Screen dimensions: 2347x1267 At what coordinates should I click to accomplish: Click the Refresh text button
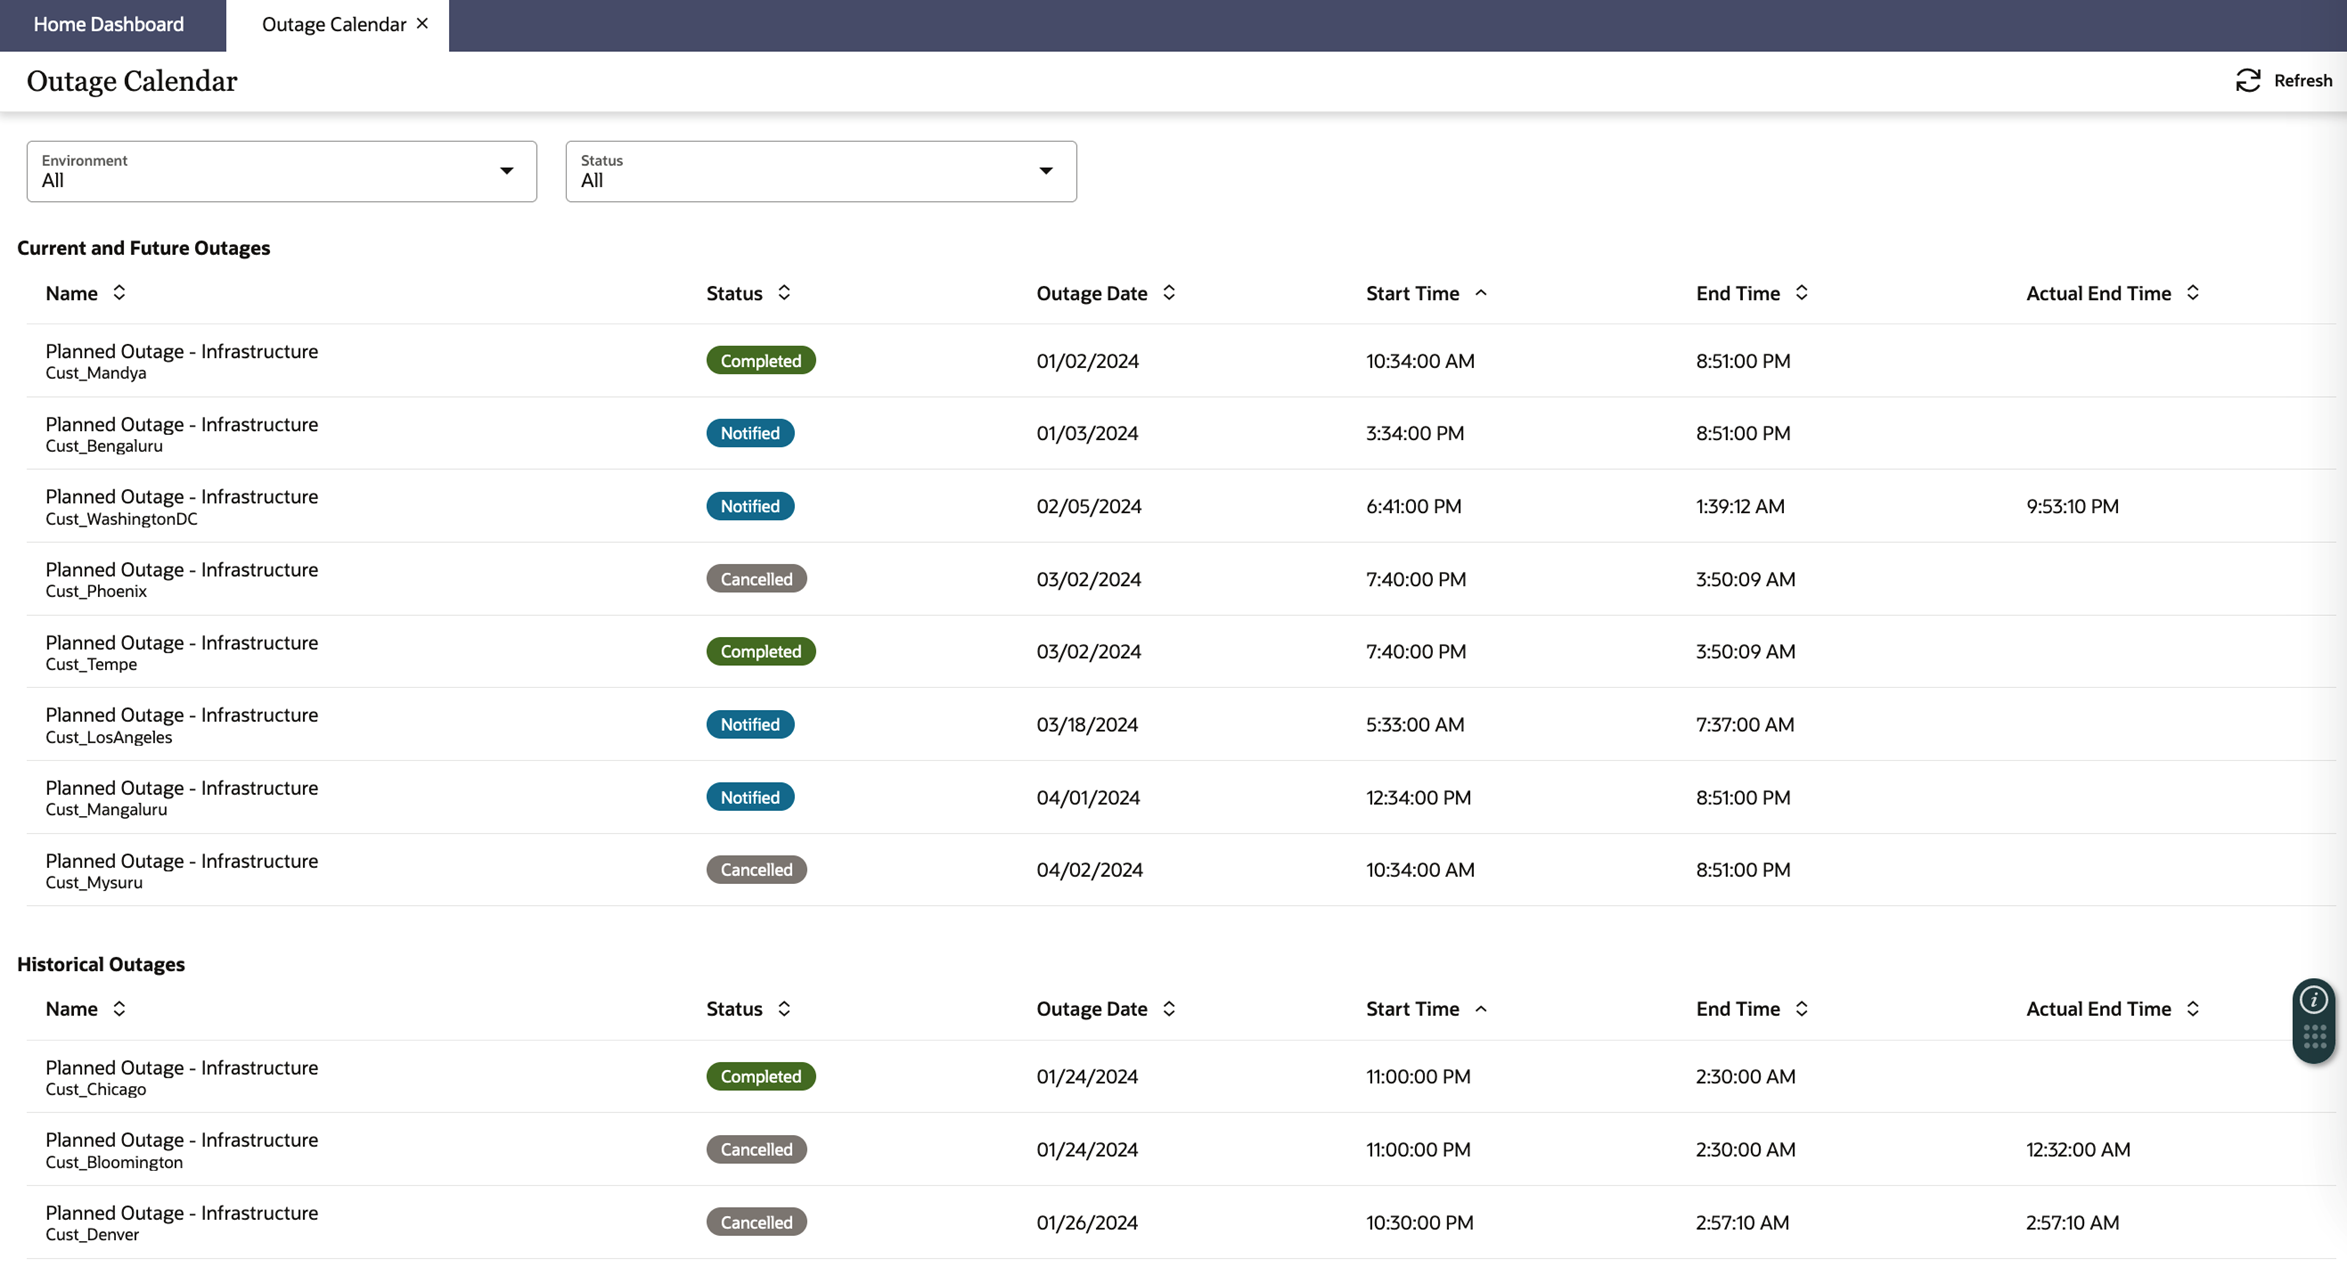2302,81
